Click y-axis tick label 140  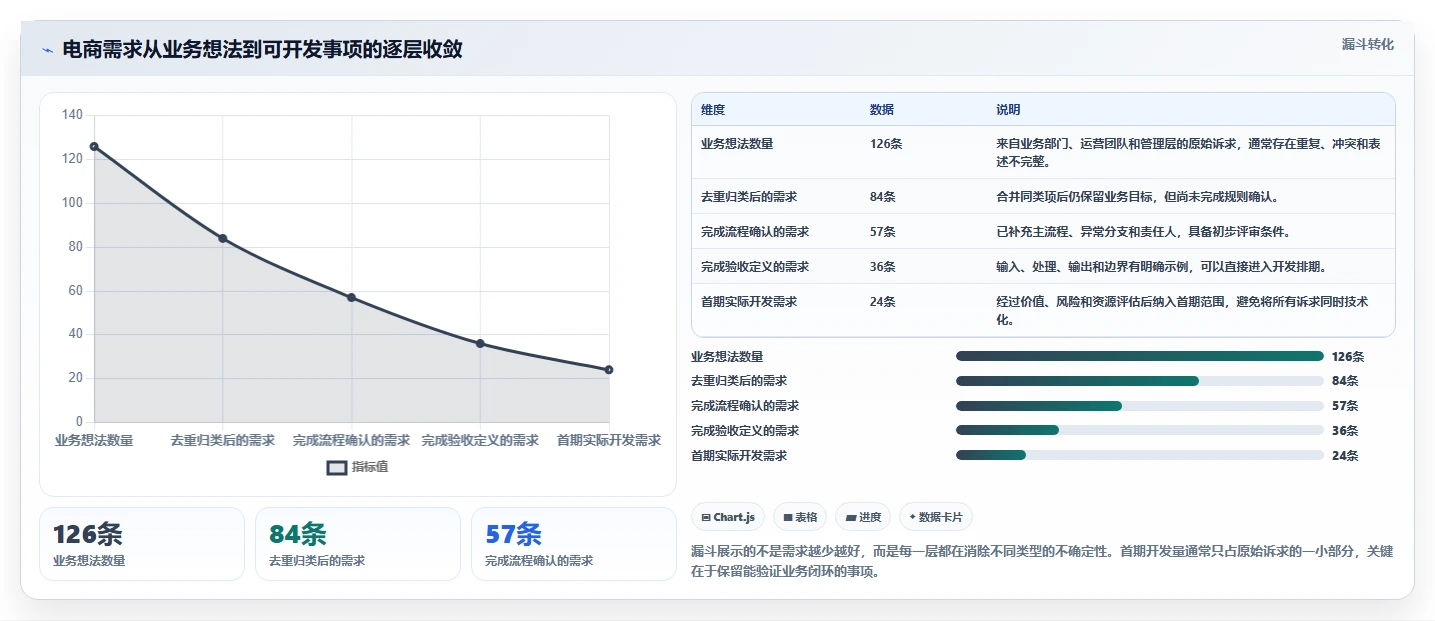click(72, 115)
